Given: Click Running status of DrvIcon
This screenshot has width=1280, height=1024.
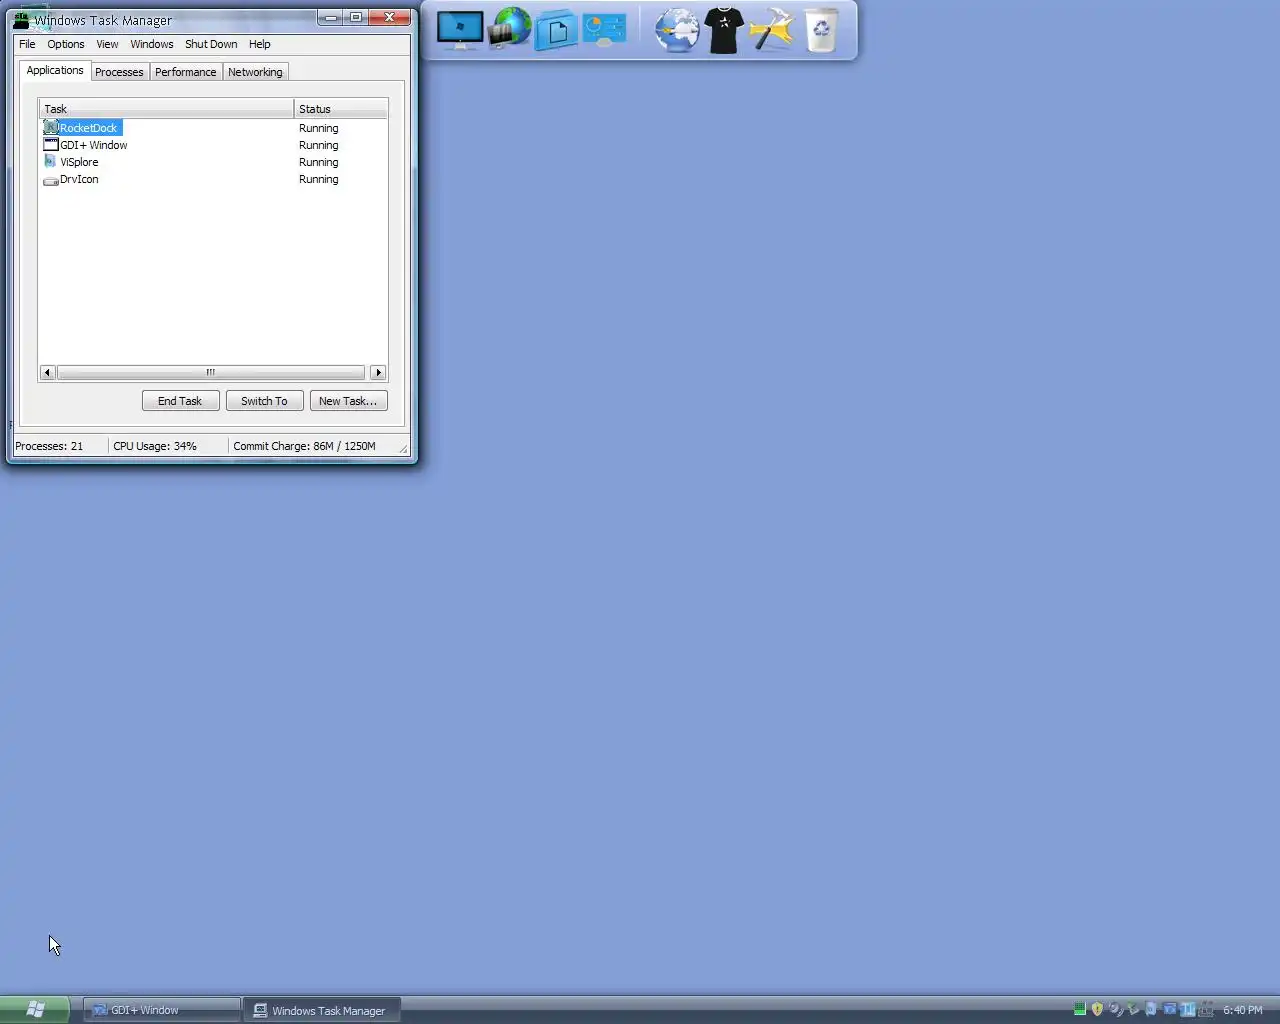Looking at the screenshot, I should coord(319,179).
